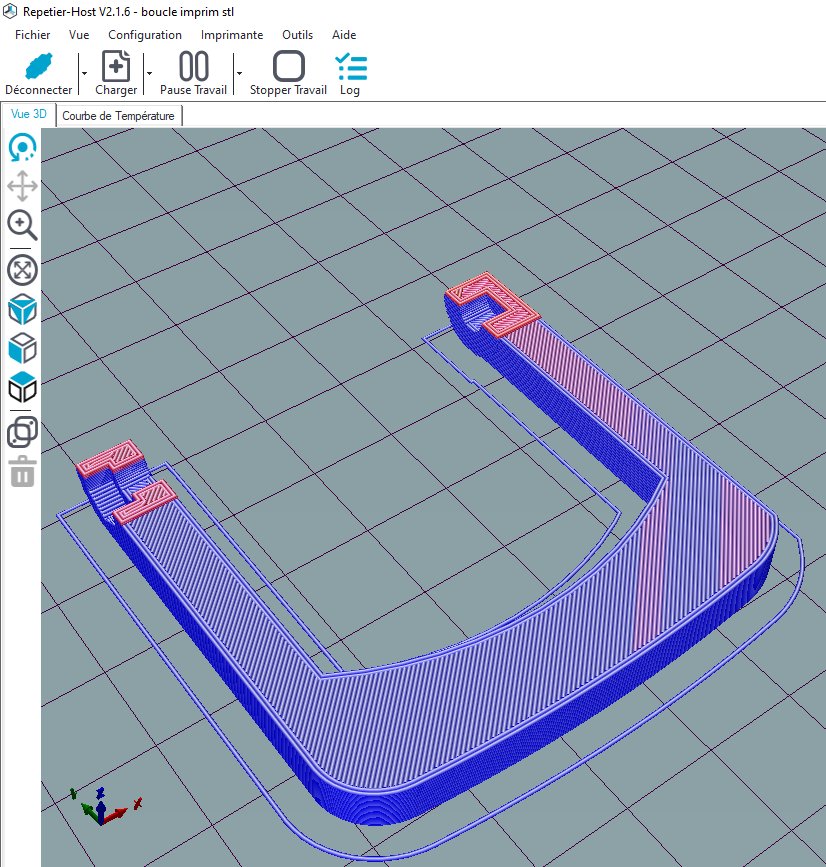Open the Fichier menu
The height and width of the screenshot is (867, 826).
[x=33, y=35]
